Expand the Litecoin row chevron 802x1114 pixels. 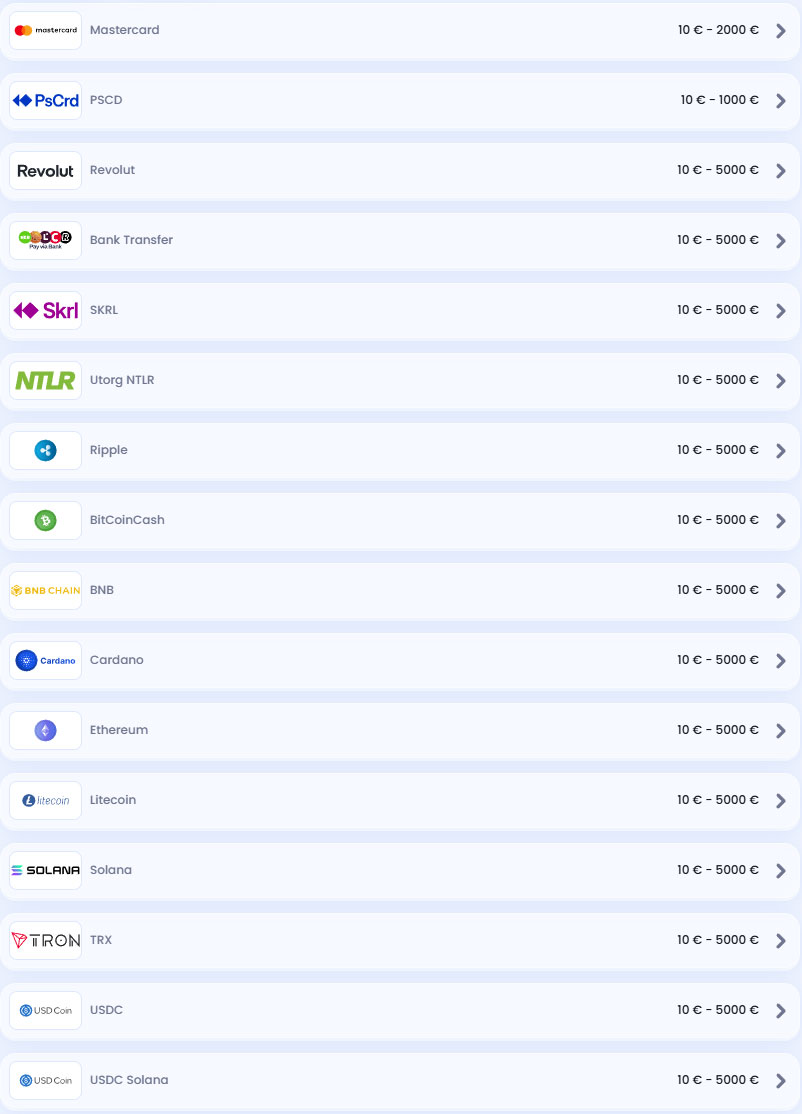pos(781,801)
